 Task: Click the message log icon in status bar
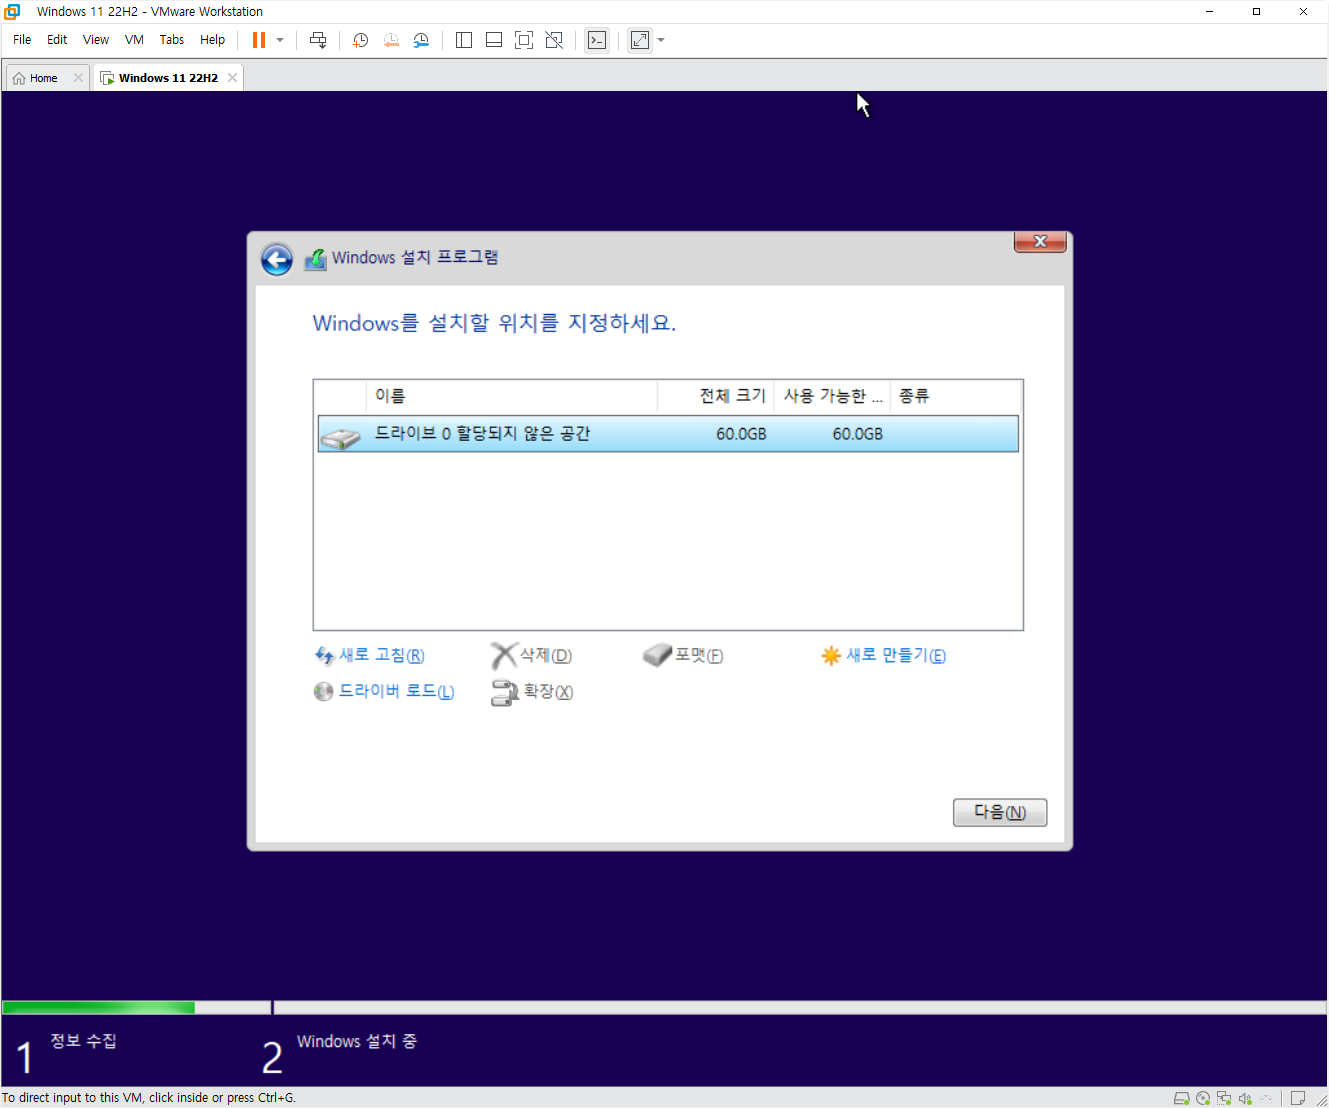point(1298,1098)
